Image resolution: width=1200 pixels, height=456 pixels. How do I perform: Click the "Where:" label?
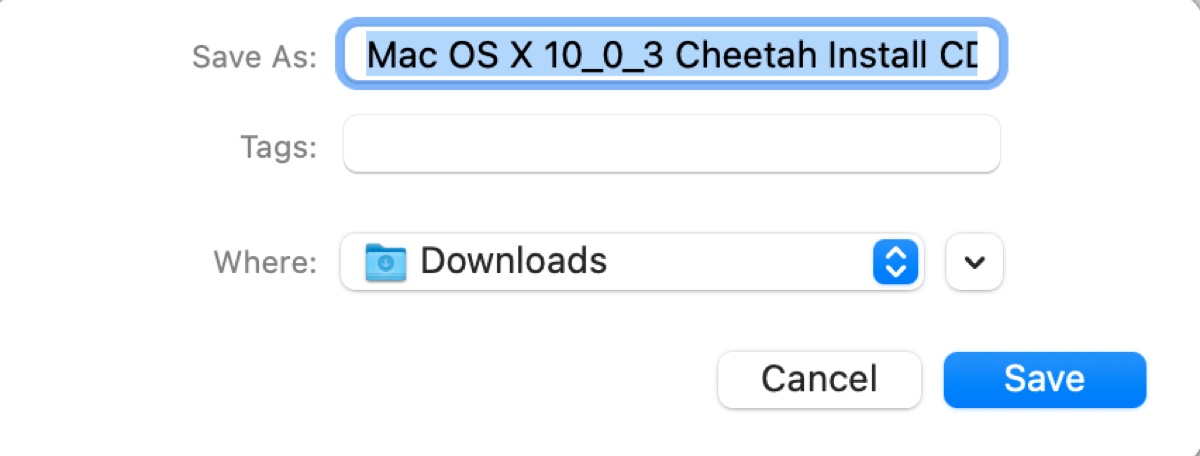(x=266, y=262)
